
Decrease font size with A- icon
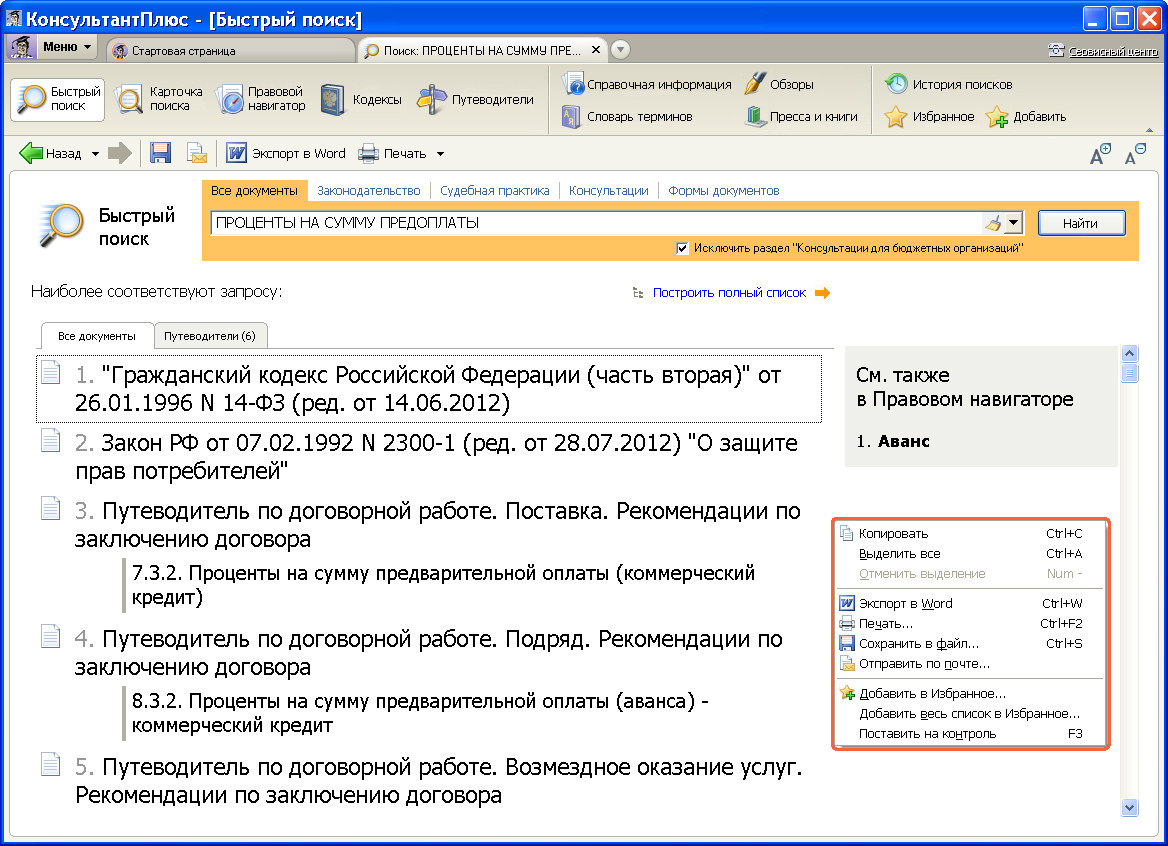(1135, 154)
